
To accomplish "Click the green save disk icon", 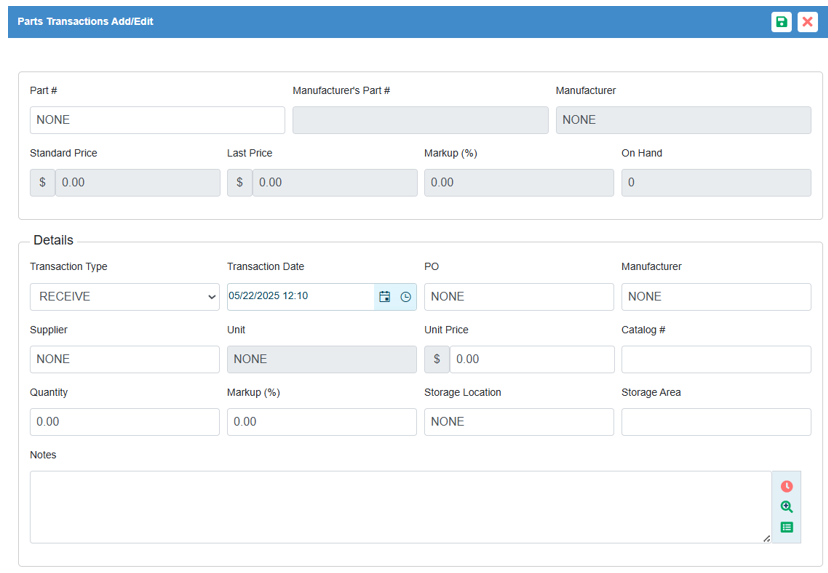I will coord(781,22).
